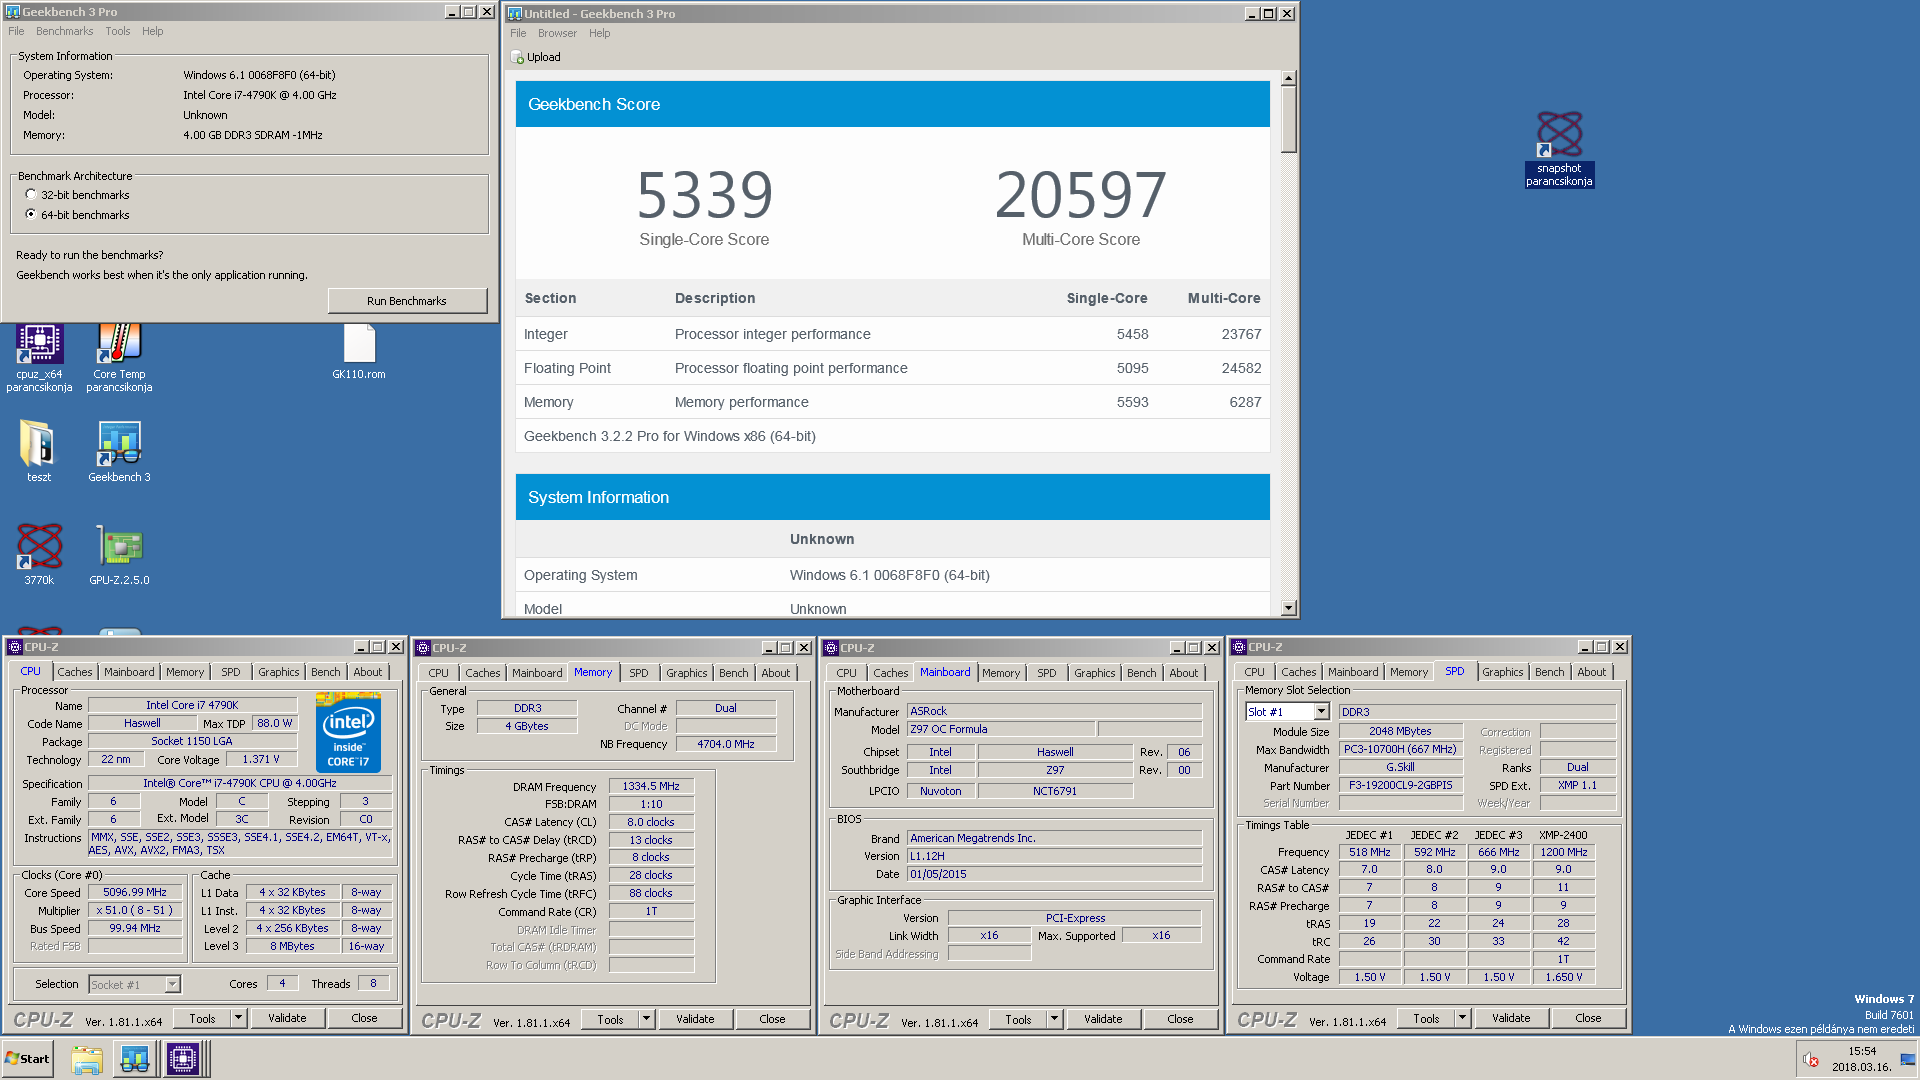
Task: Click BIOS version field L1.12H
Action: click(1054, 856)
